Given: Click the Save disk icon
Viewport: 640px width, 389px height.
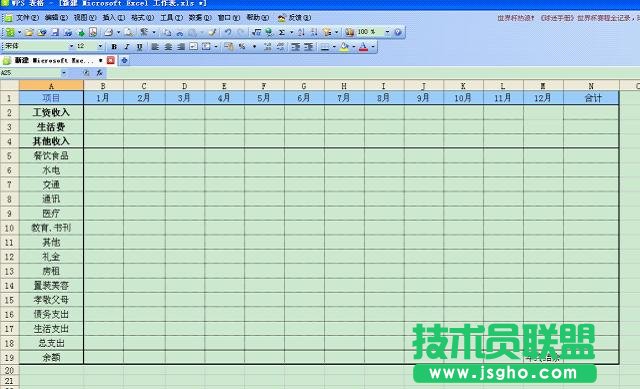Looking at the screenshot, I should click(55, 32).
